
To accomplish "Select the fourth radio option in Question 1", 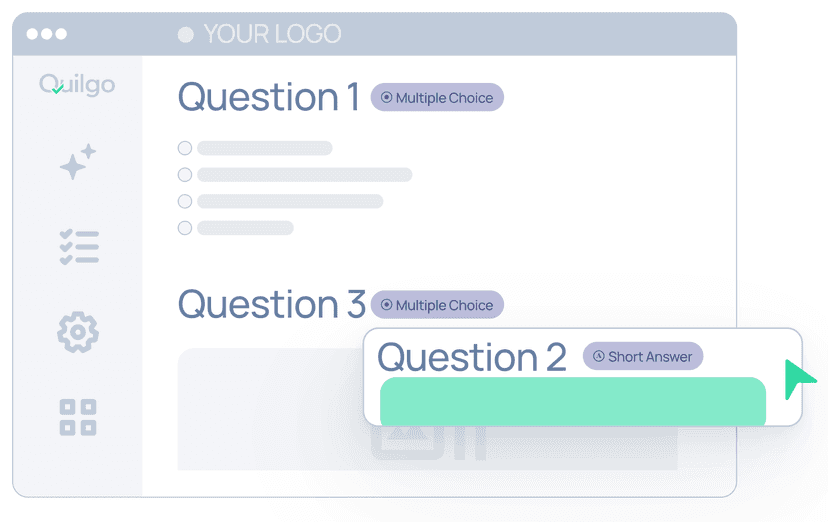I will click(x=185, y=228).
